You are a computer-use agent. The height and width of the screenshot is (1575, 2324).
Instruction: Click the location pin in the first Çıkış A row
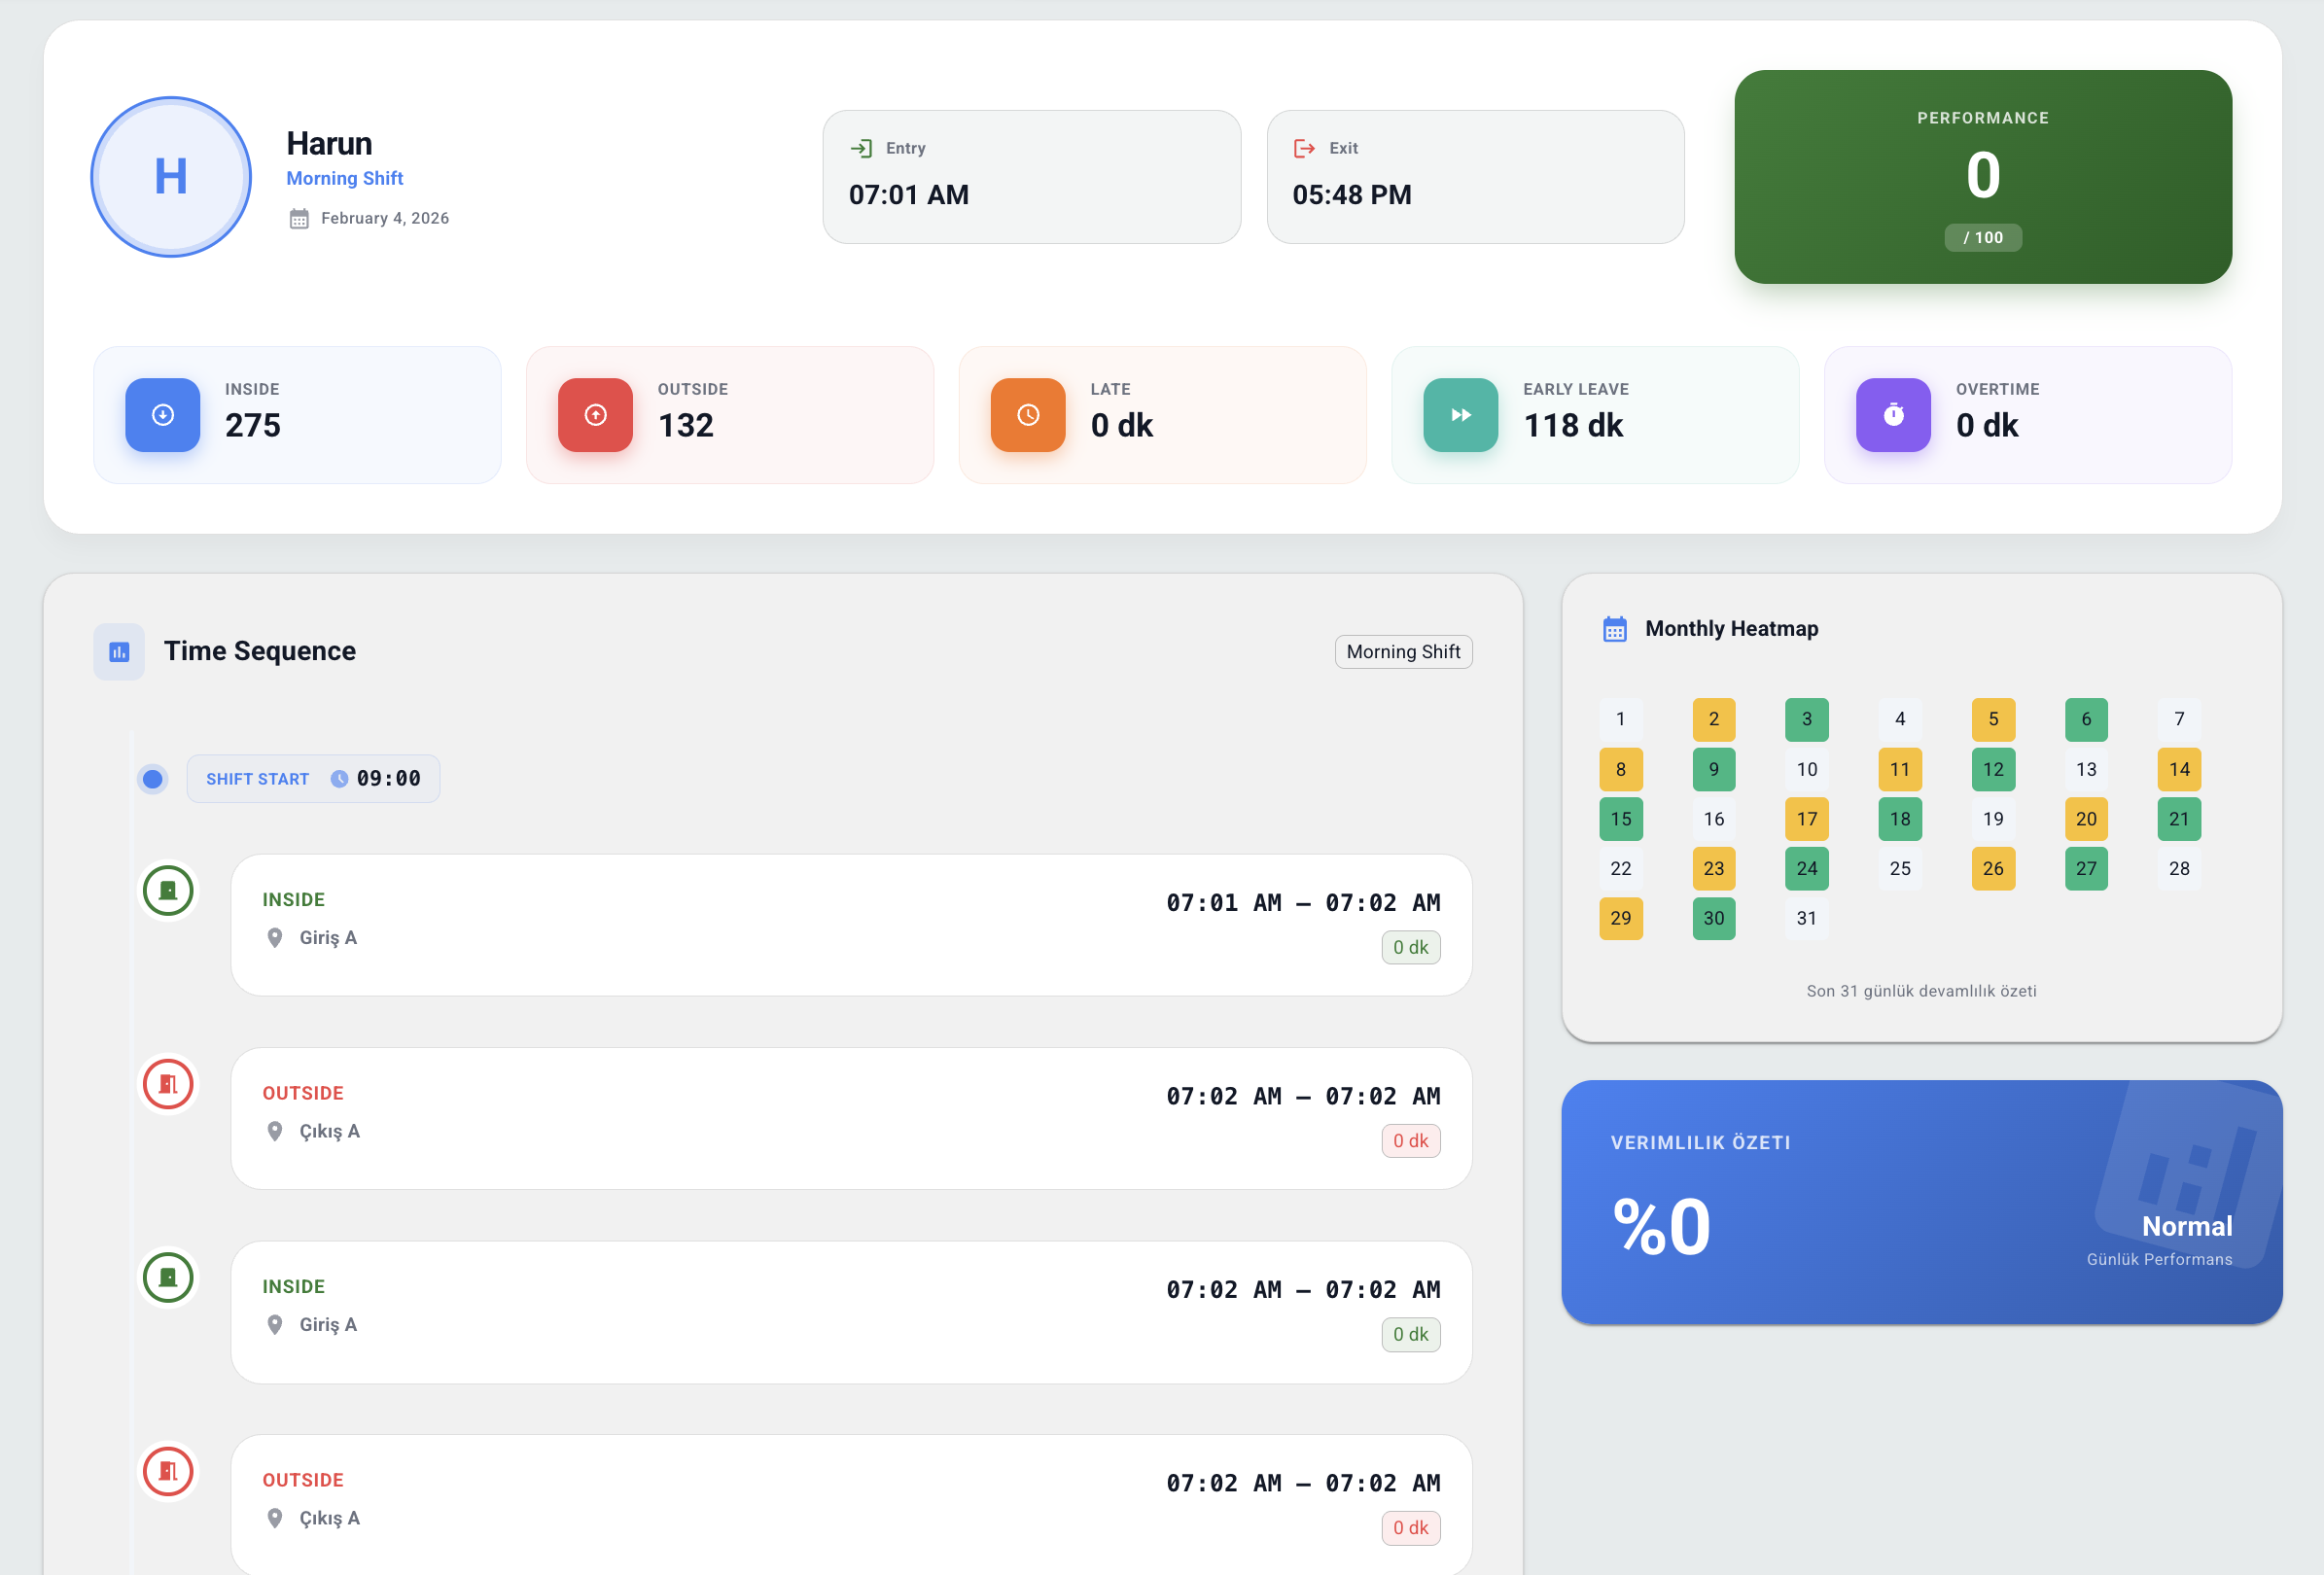click(x=275, y=1132)
